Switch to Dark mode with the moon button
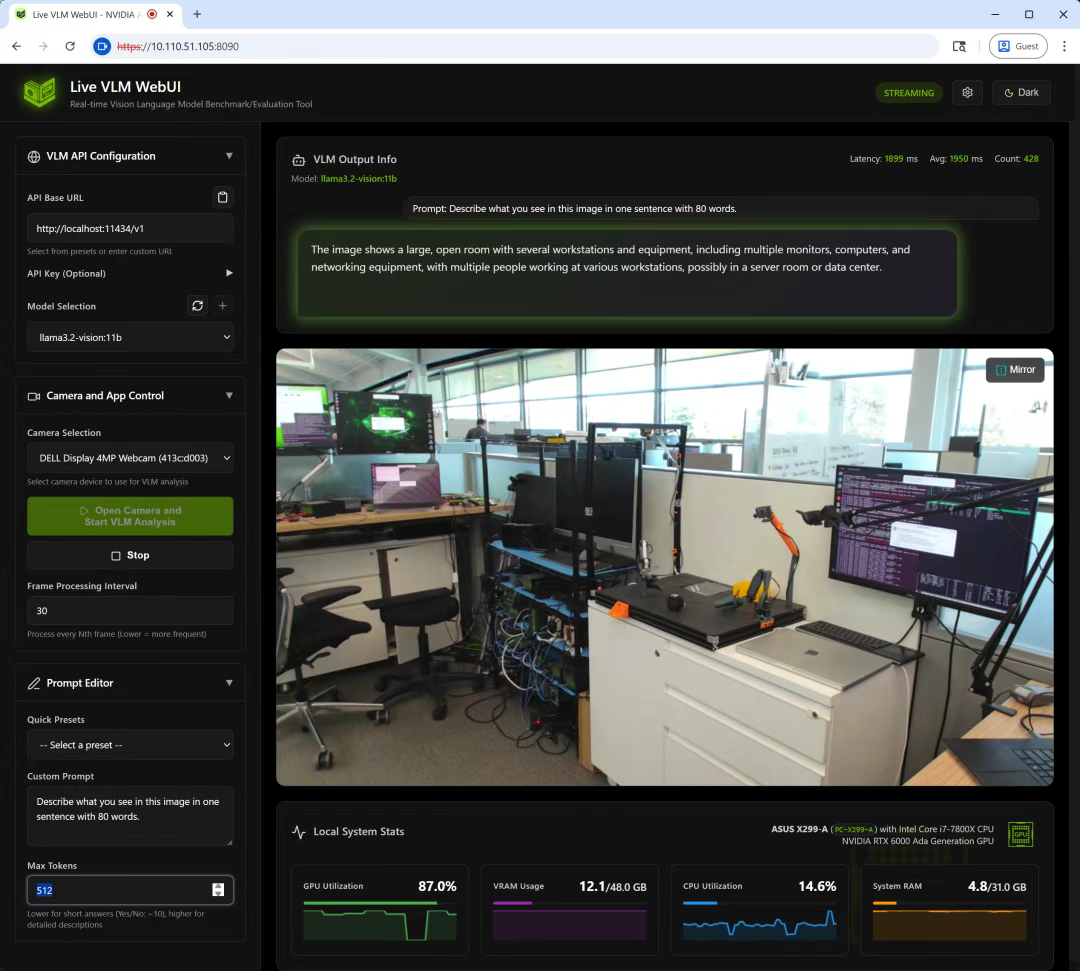This screenshot has width=1080, height=971. point(1021,92)
